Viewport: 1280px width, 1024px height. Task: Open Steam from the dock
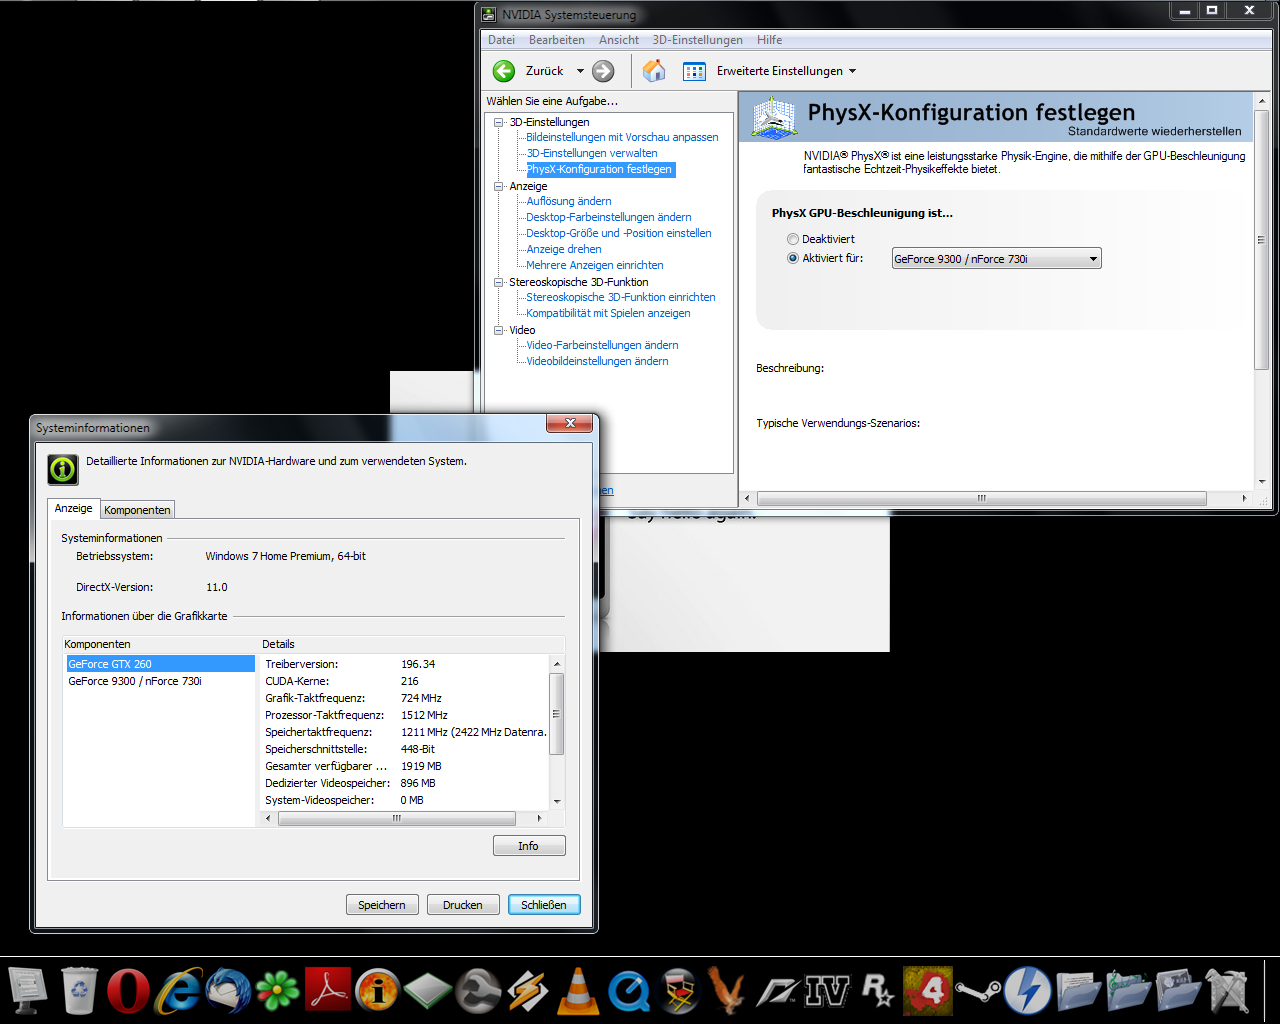click(978, 991)
